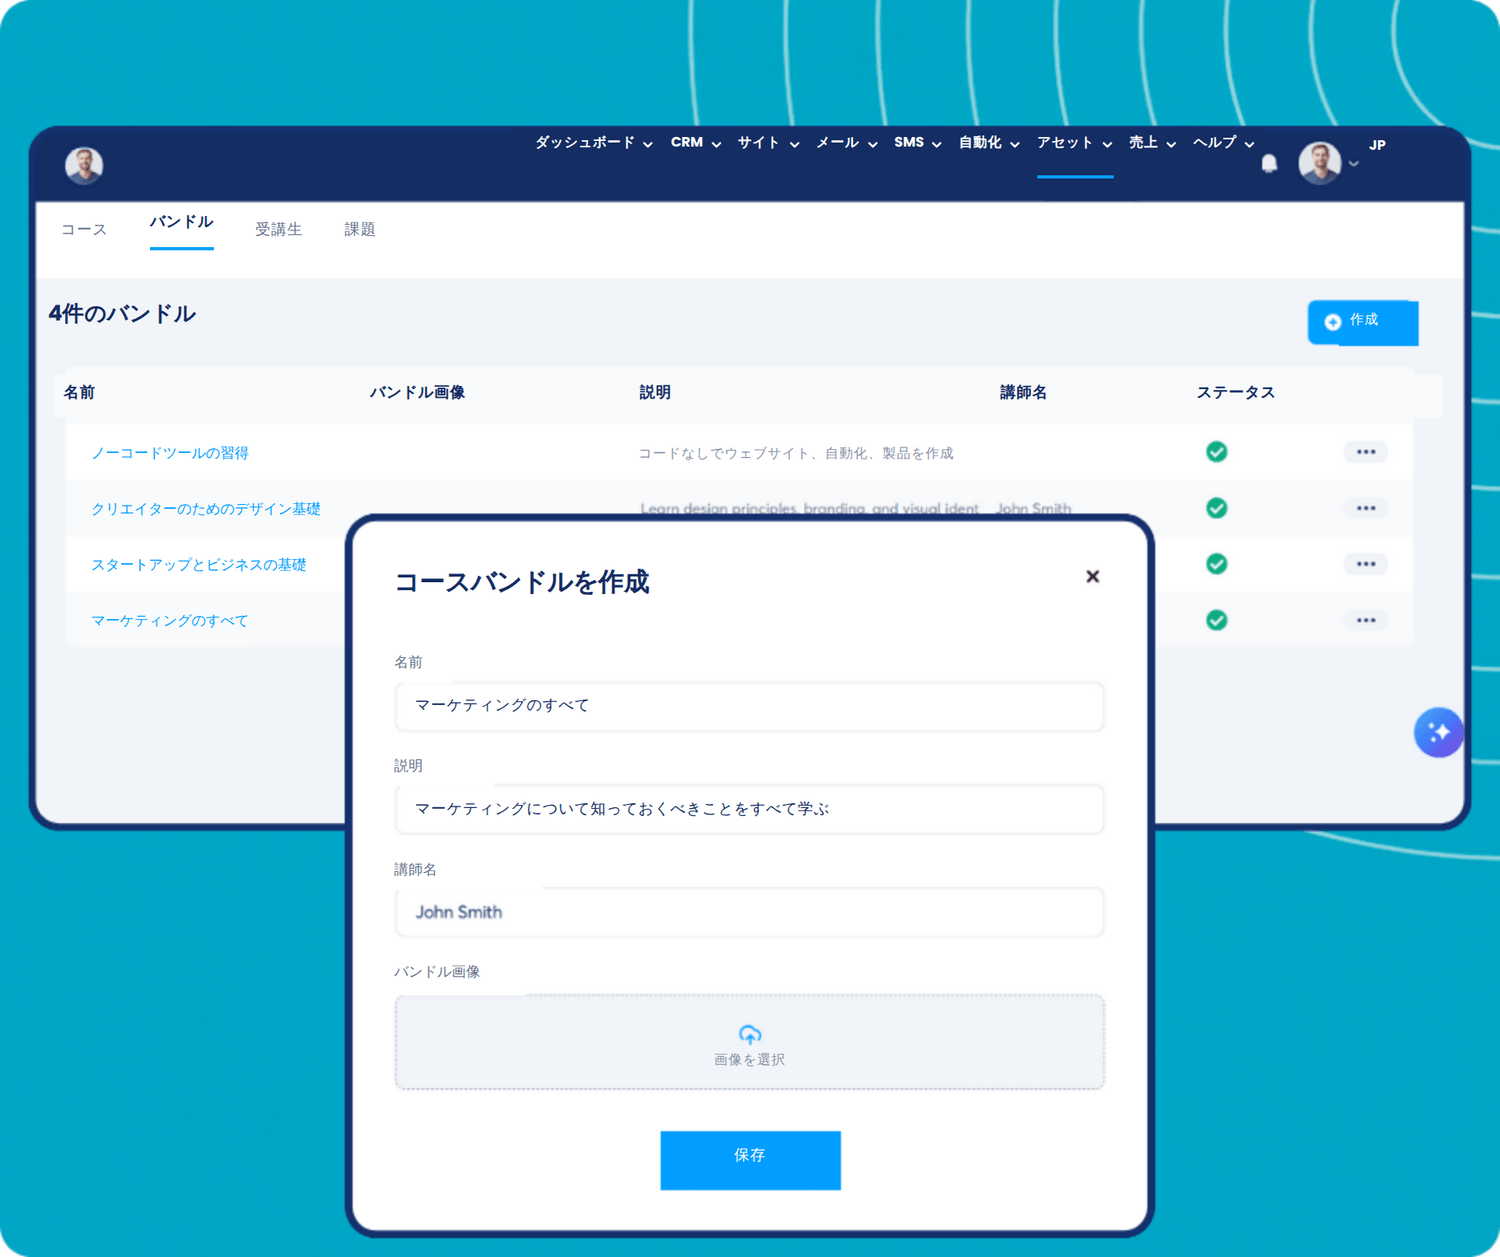Expand the ダッシュボード menu
The width and height of the screenshot is (1500, 1257).
tap(593, 143)
